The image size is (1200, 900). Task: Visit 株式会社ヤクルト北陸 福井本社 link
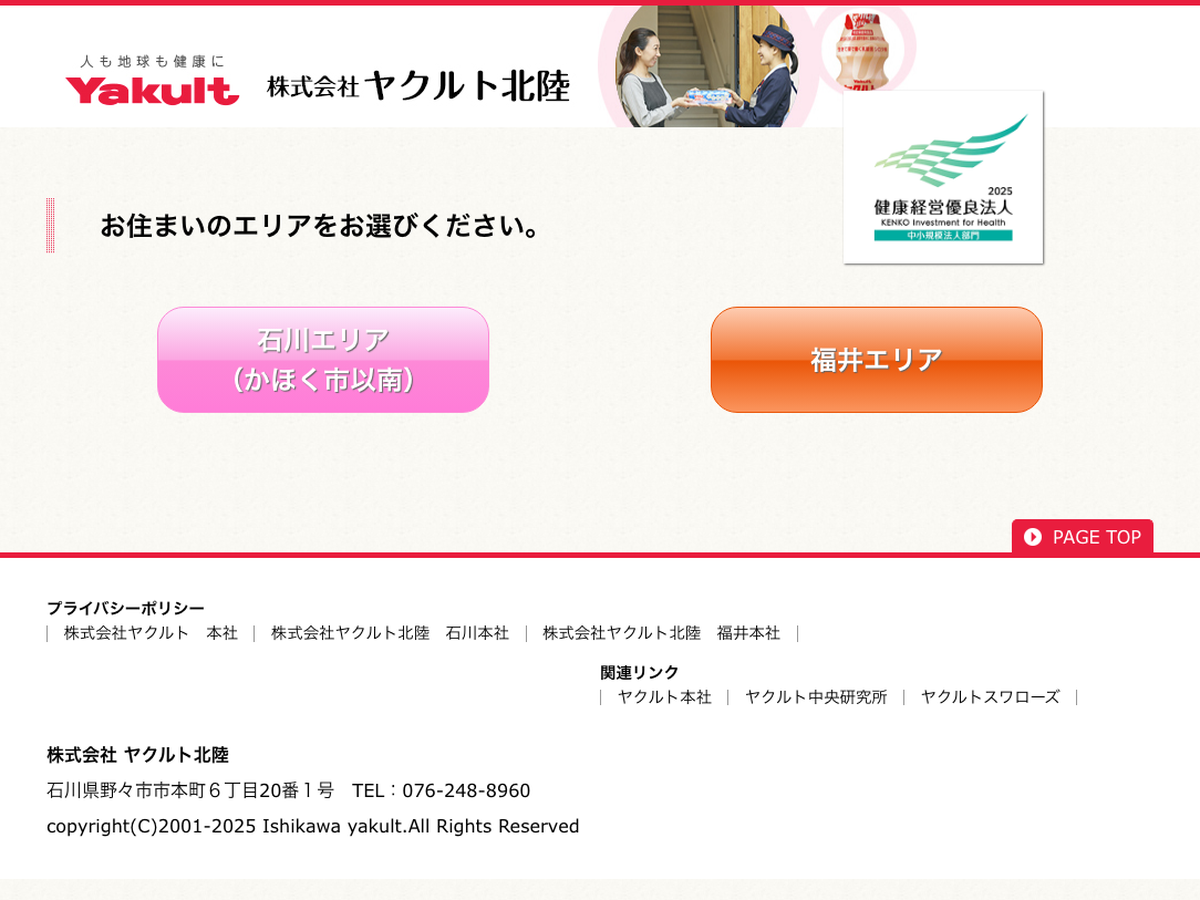pos(661,633)
